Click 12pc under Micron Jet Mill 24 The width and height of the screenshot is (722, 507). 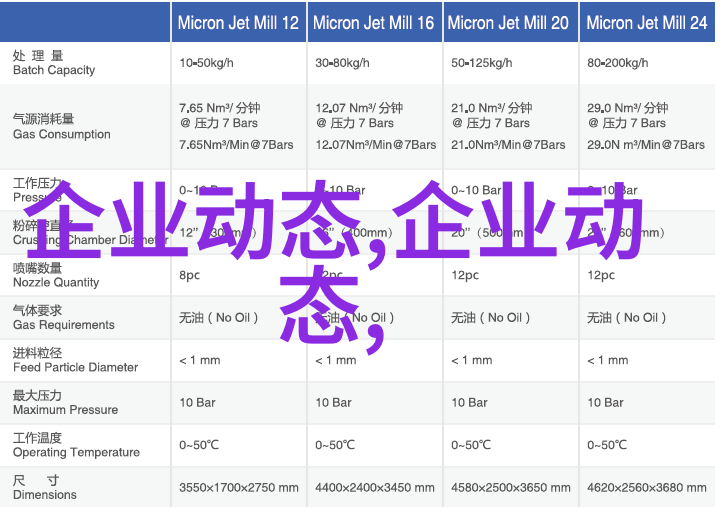600,275
